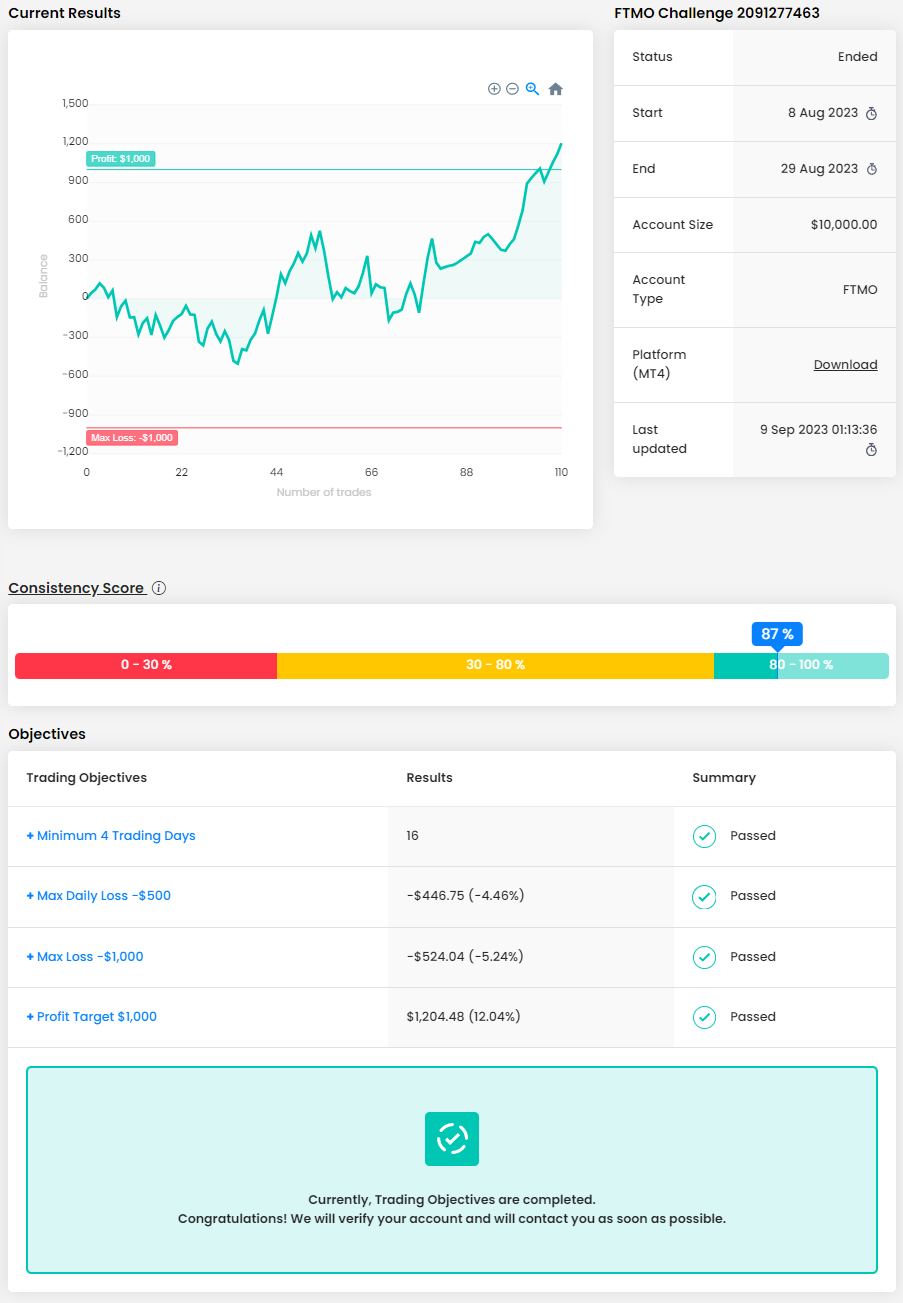Click the Platform (MT4) row label
This screenshot has height=1303, width=903.
click(659, 364)
